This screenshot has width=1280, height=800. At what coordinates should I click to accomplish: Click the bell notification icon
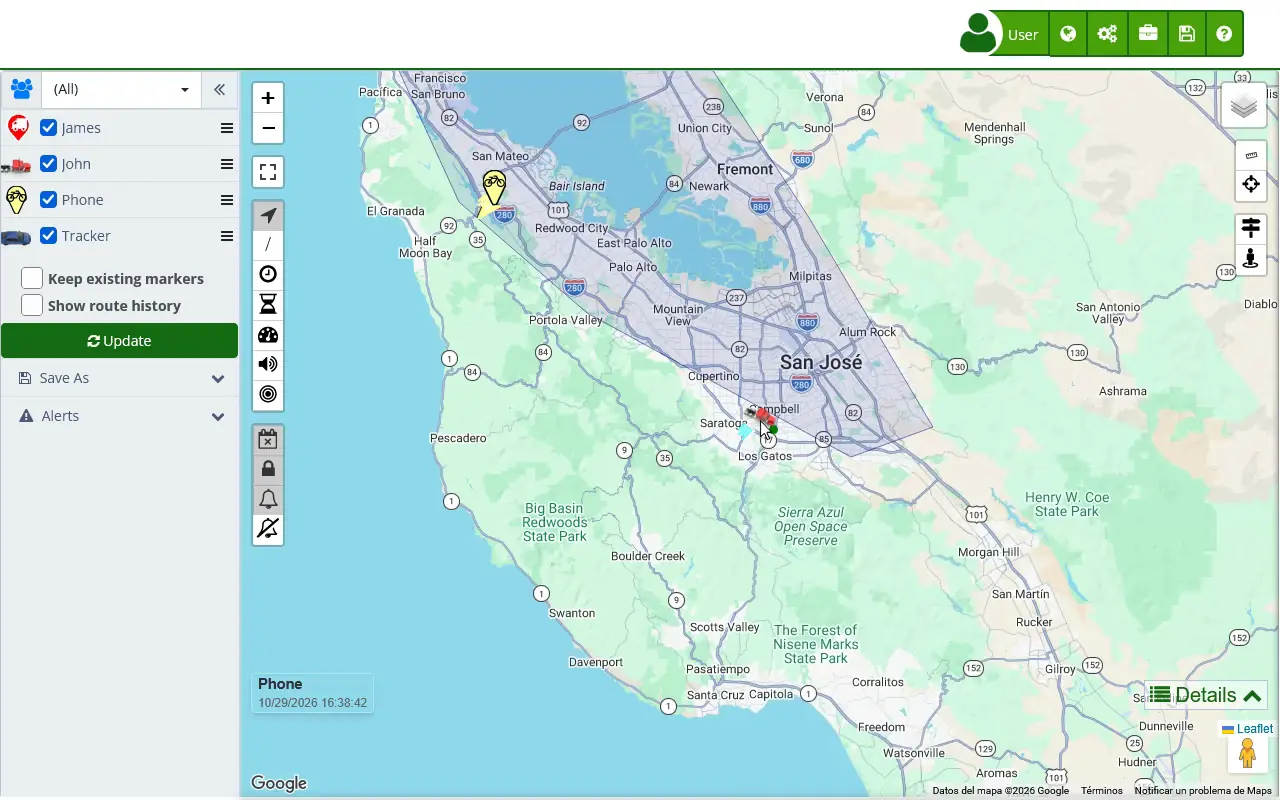(x=268, y=499)
